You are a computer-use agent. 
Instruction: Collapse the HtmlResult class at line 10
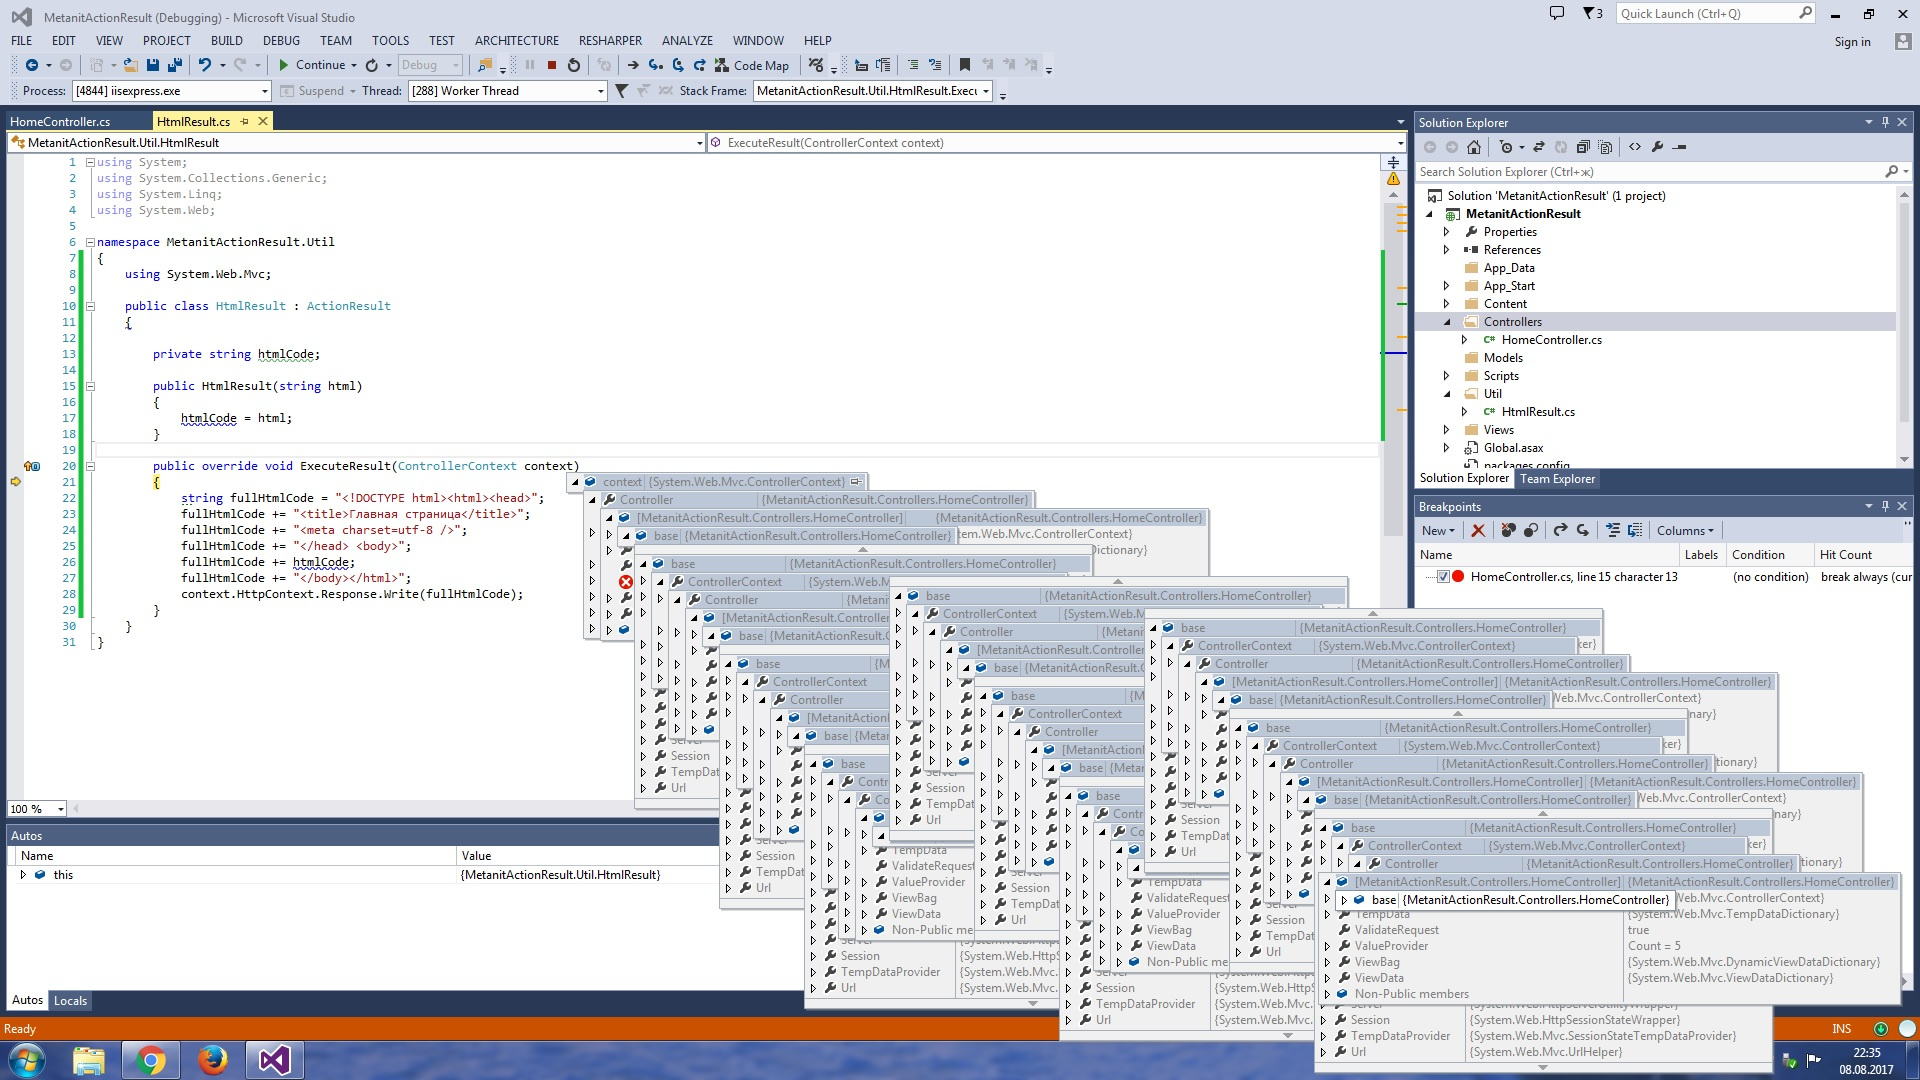[x=90, y=306]
